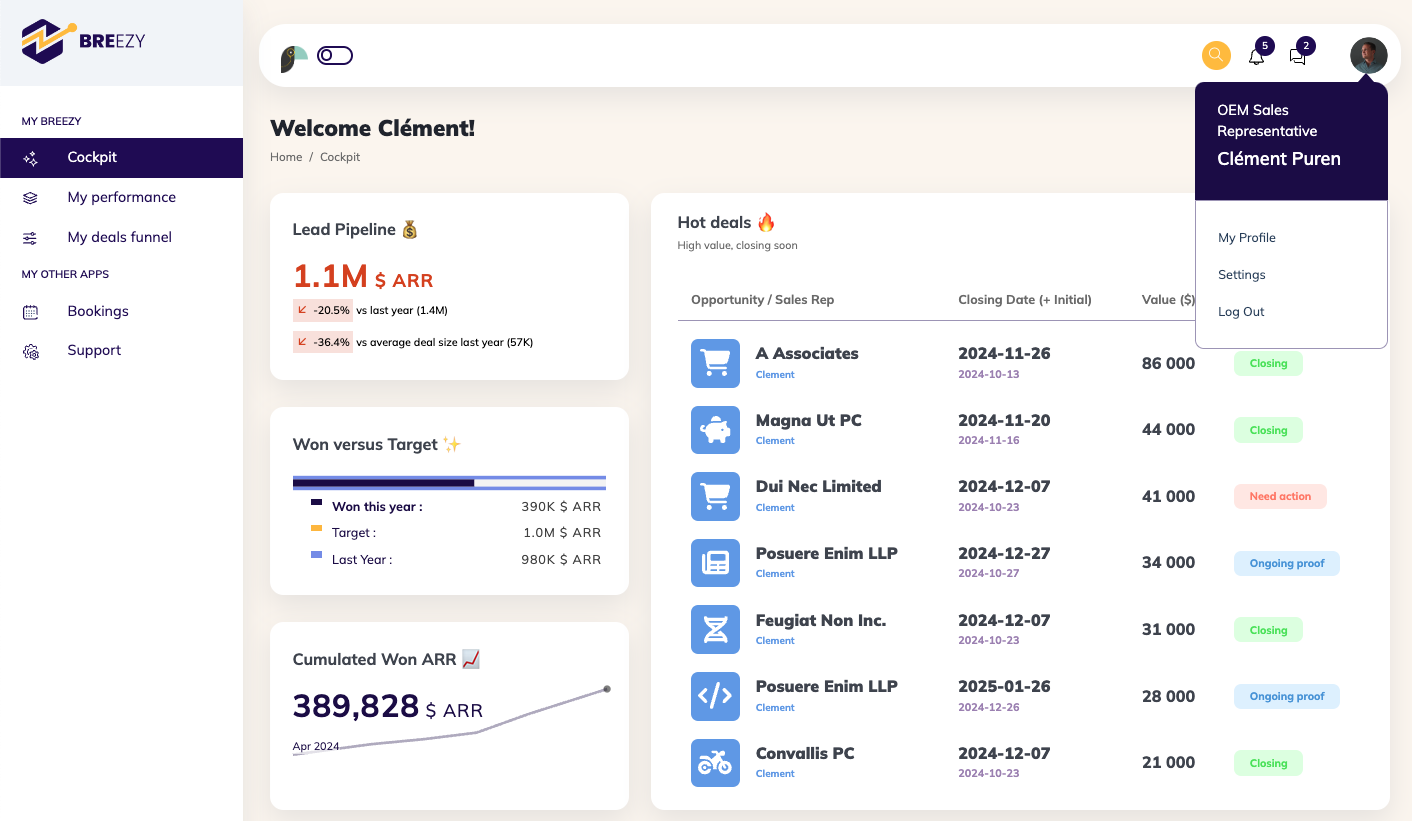Click the Breezy logo
This screenshot has width=1412, height=821.
pyautogui.click(x=84, y=42)
